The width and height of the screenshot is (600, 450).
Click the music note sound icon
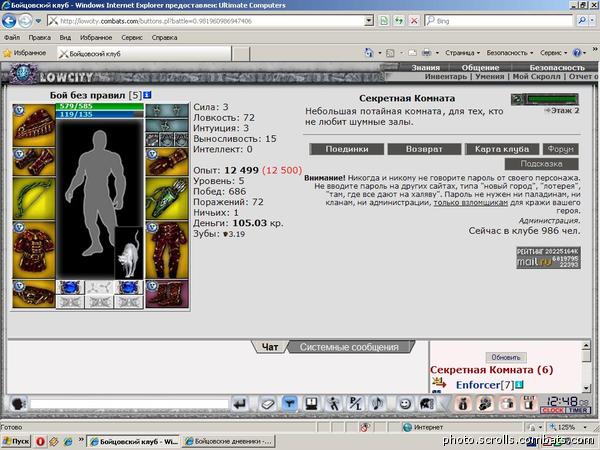377,404
